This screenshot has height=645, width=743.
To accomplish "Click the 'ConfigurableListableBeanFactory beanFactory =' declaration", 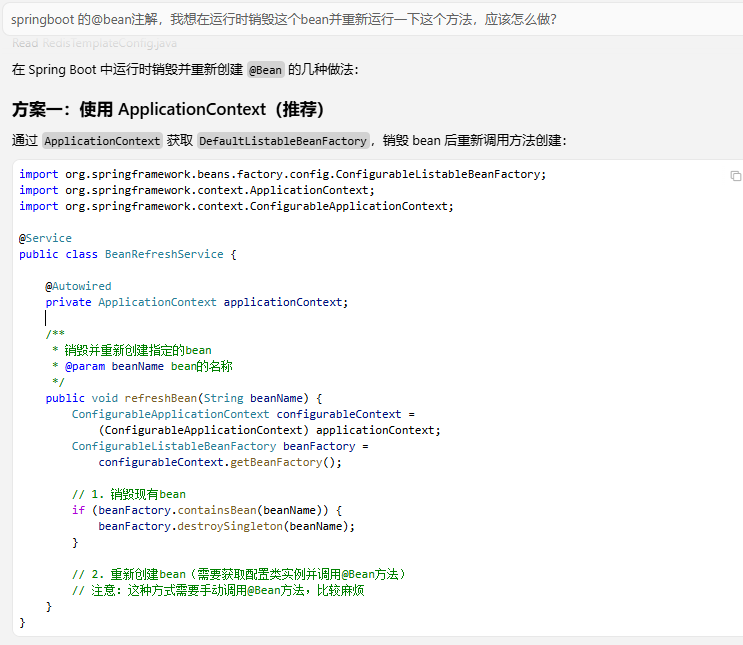I will 220,446.
